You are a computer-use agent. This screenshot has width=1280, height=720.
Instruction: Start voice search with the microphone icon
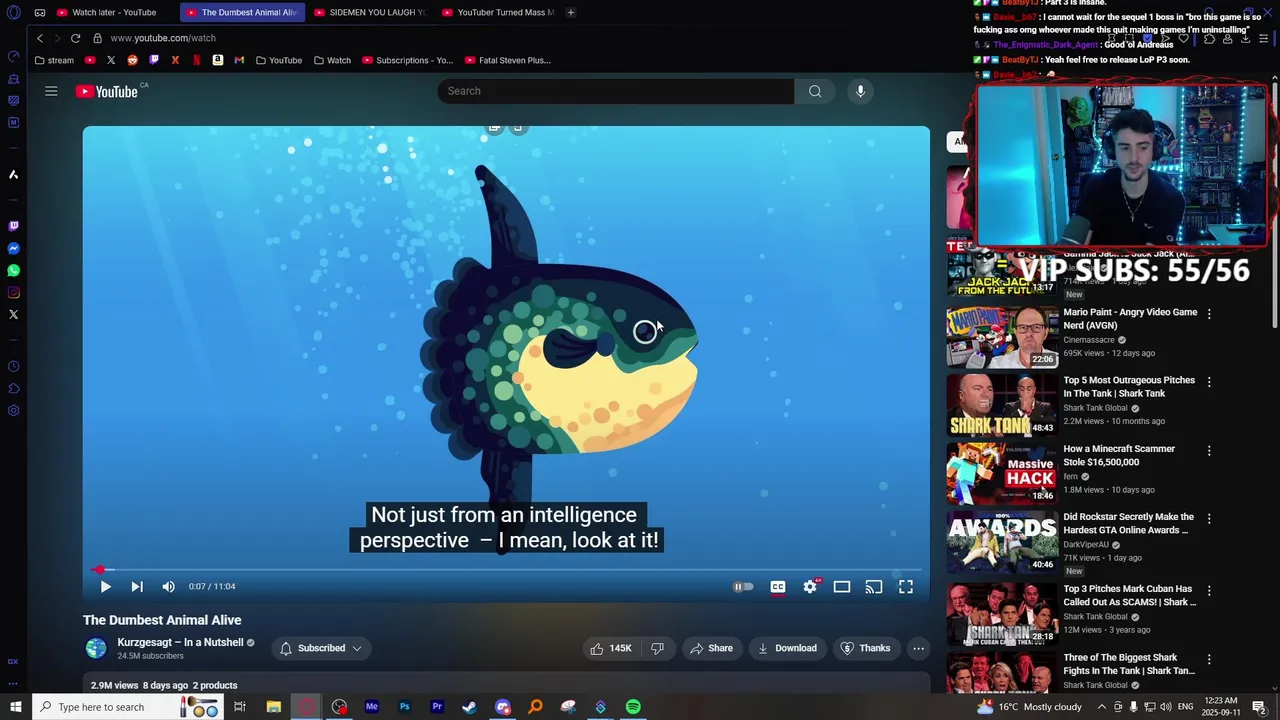click(x=860, y=91)
